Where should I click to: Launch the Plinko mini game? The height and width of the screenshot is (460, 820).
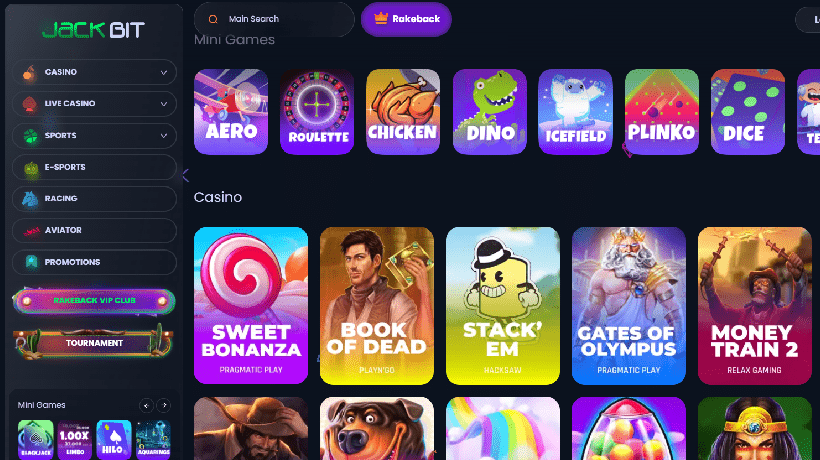(x=661, y=112)
